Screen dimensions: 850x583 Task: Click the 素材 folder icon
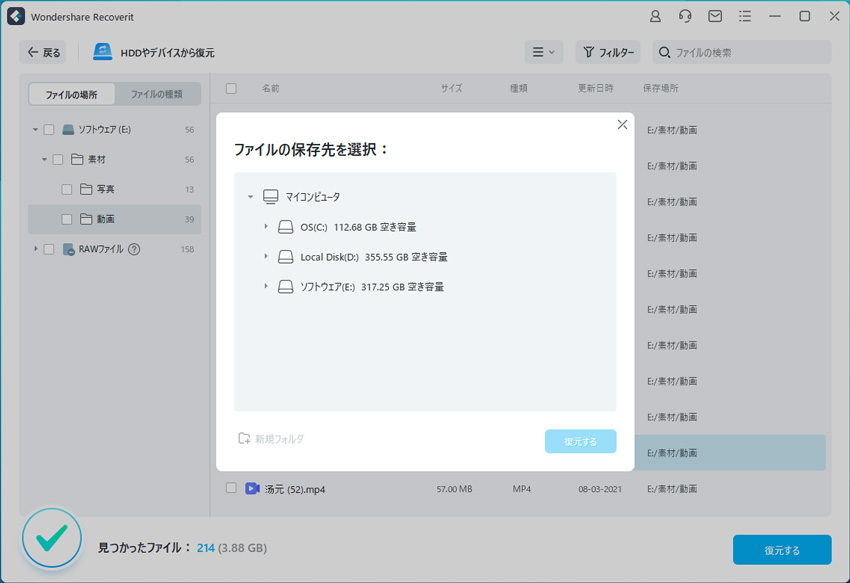click(x=77, y=159)
